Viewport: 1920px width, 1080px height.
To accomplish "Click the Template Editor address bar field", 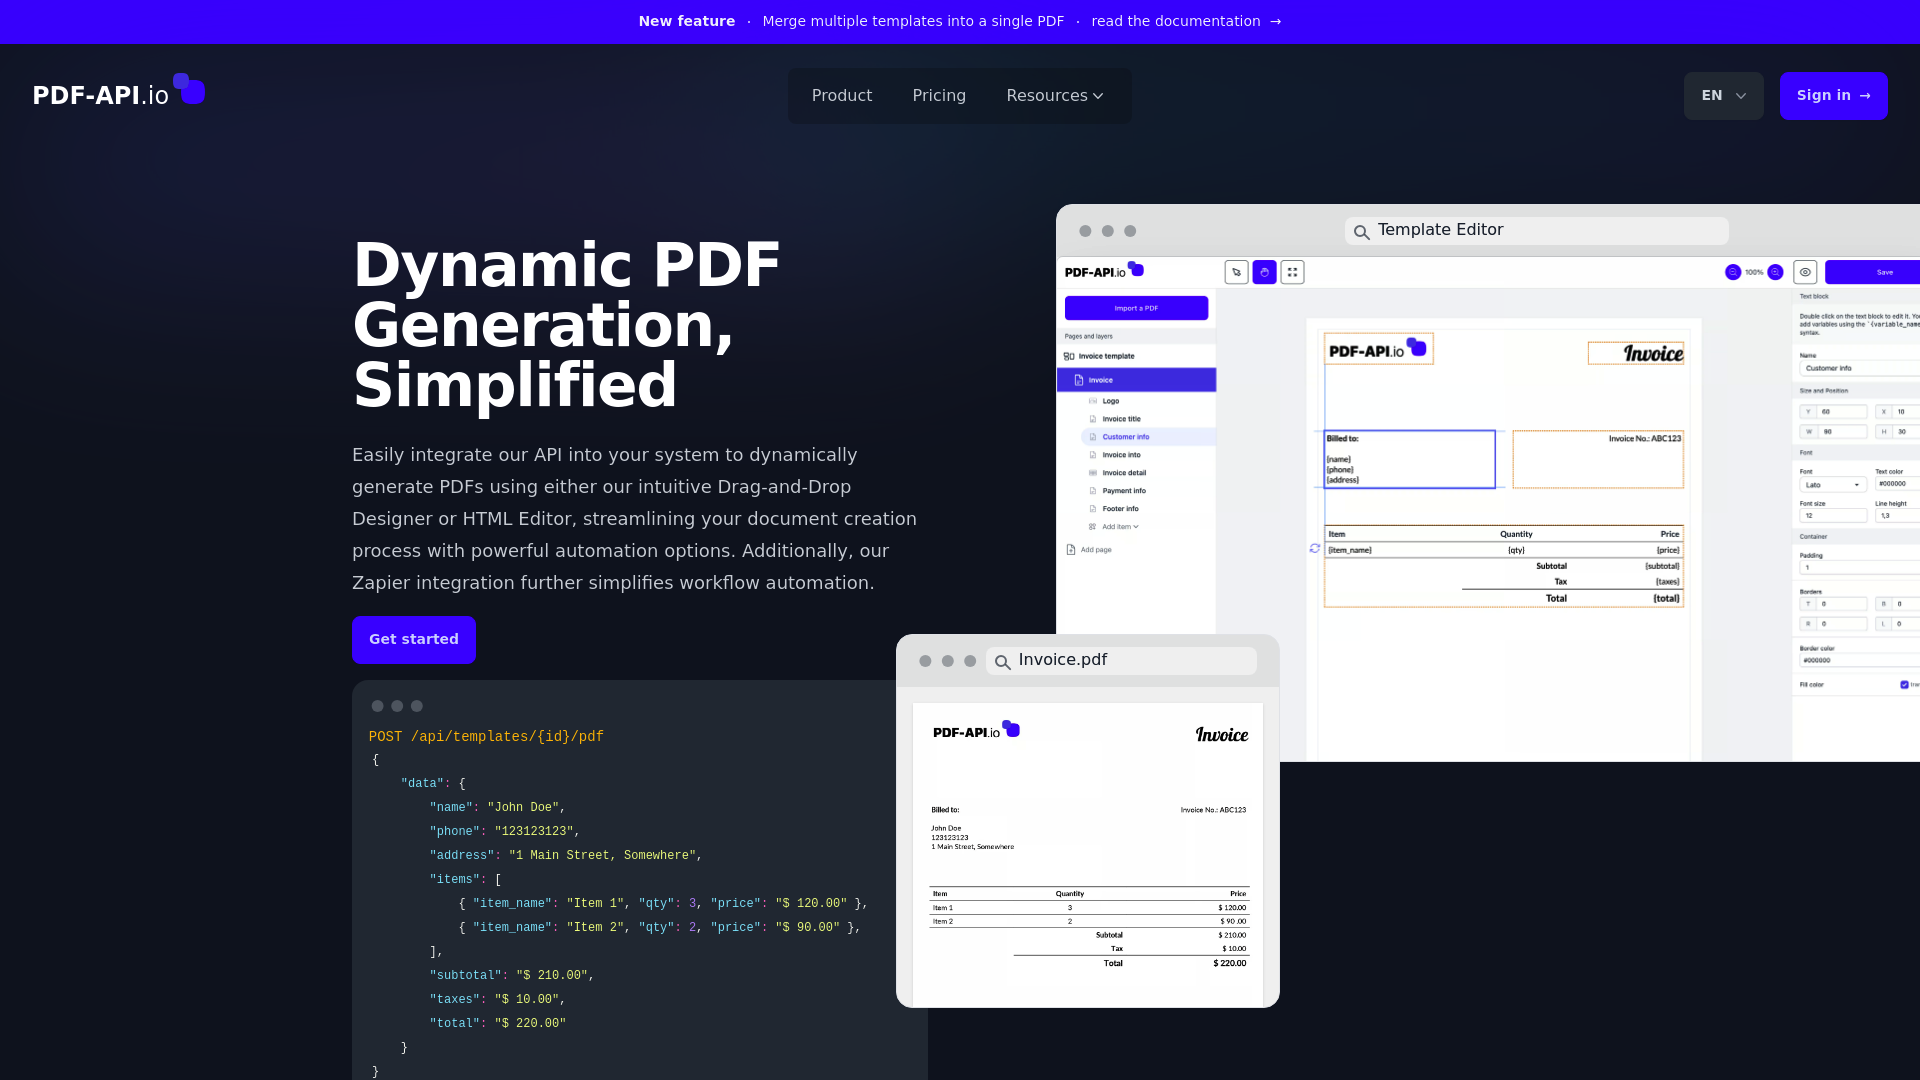I will pyautogui.click(x=1537, y=231).
